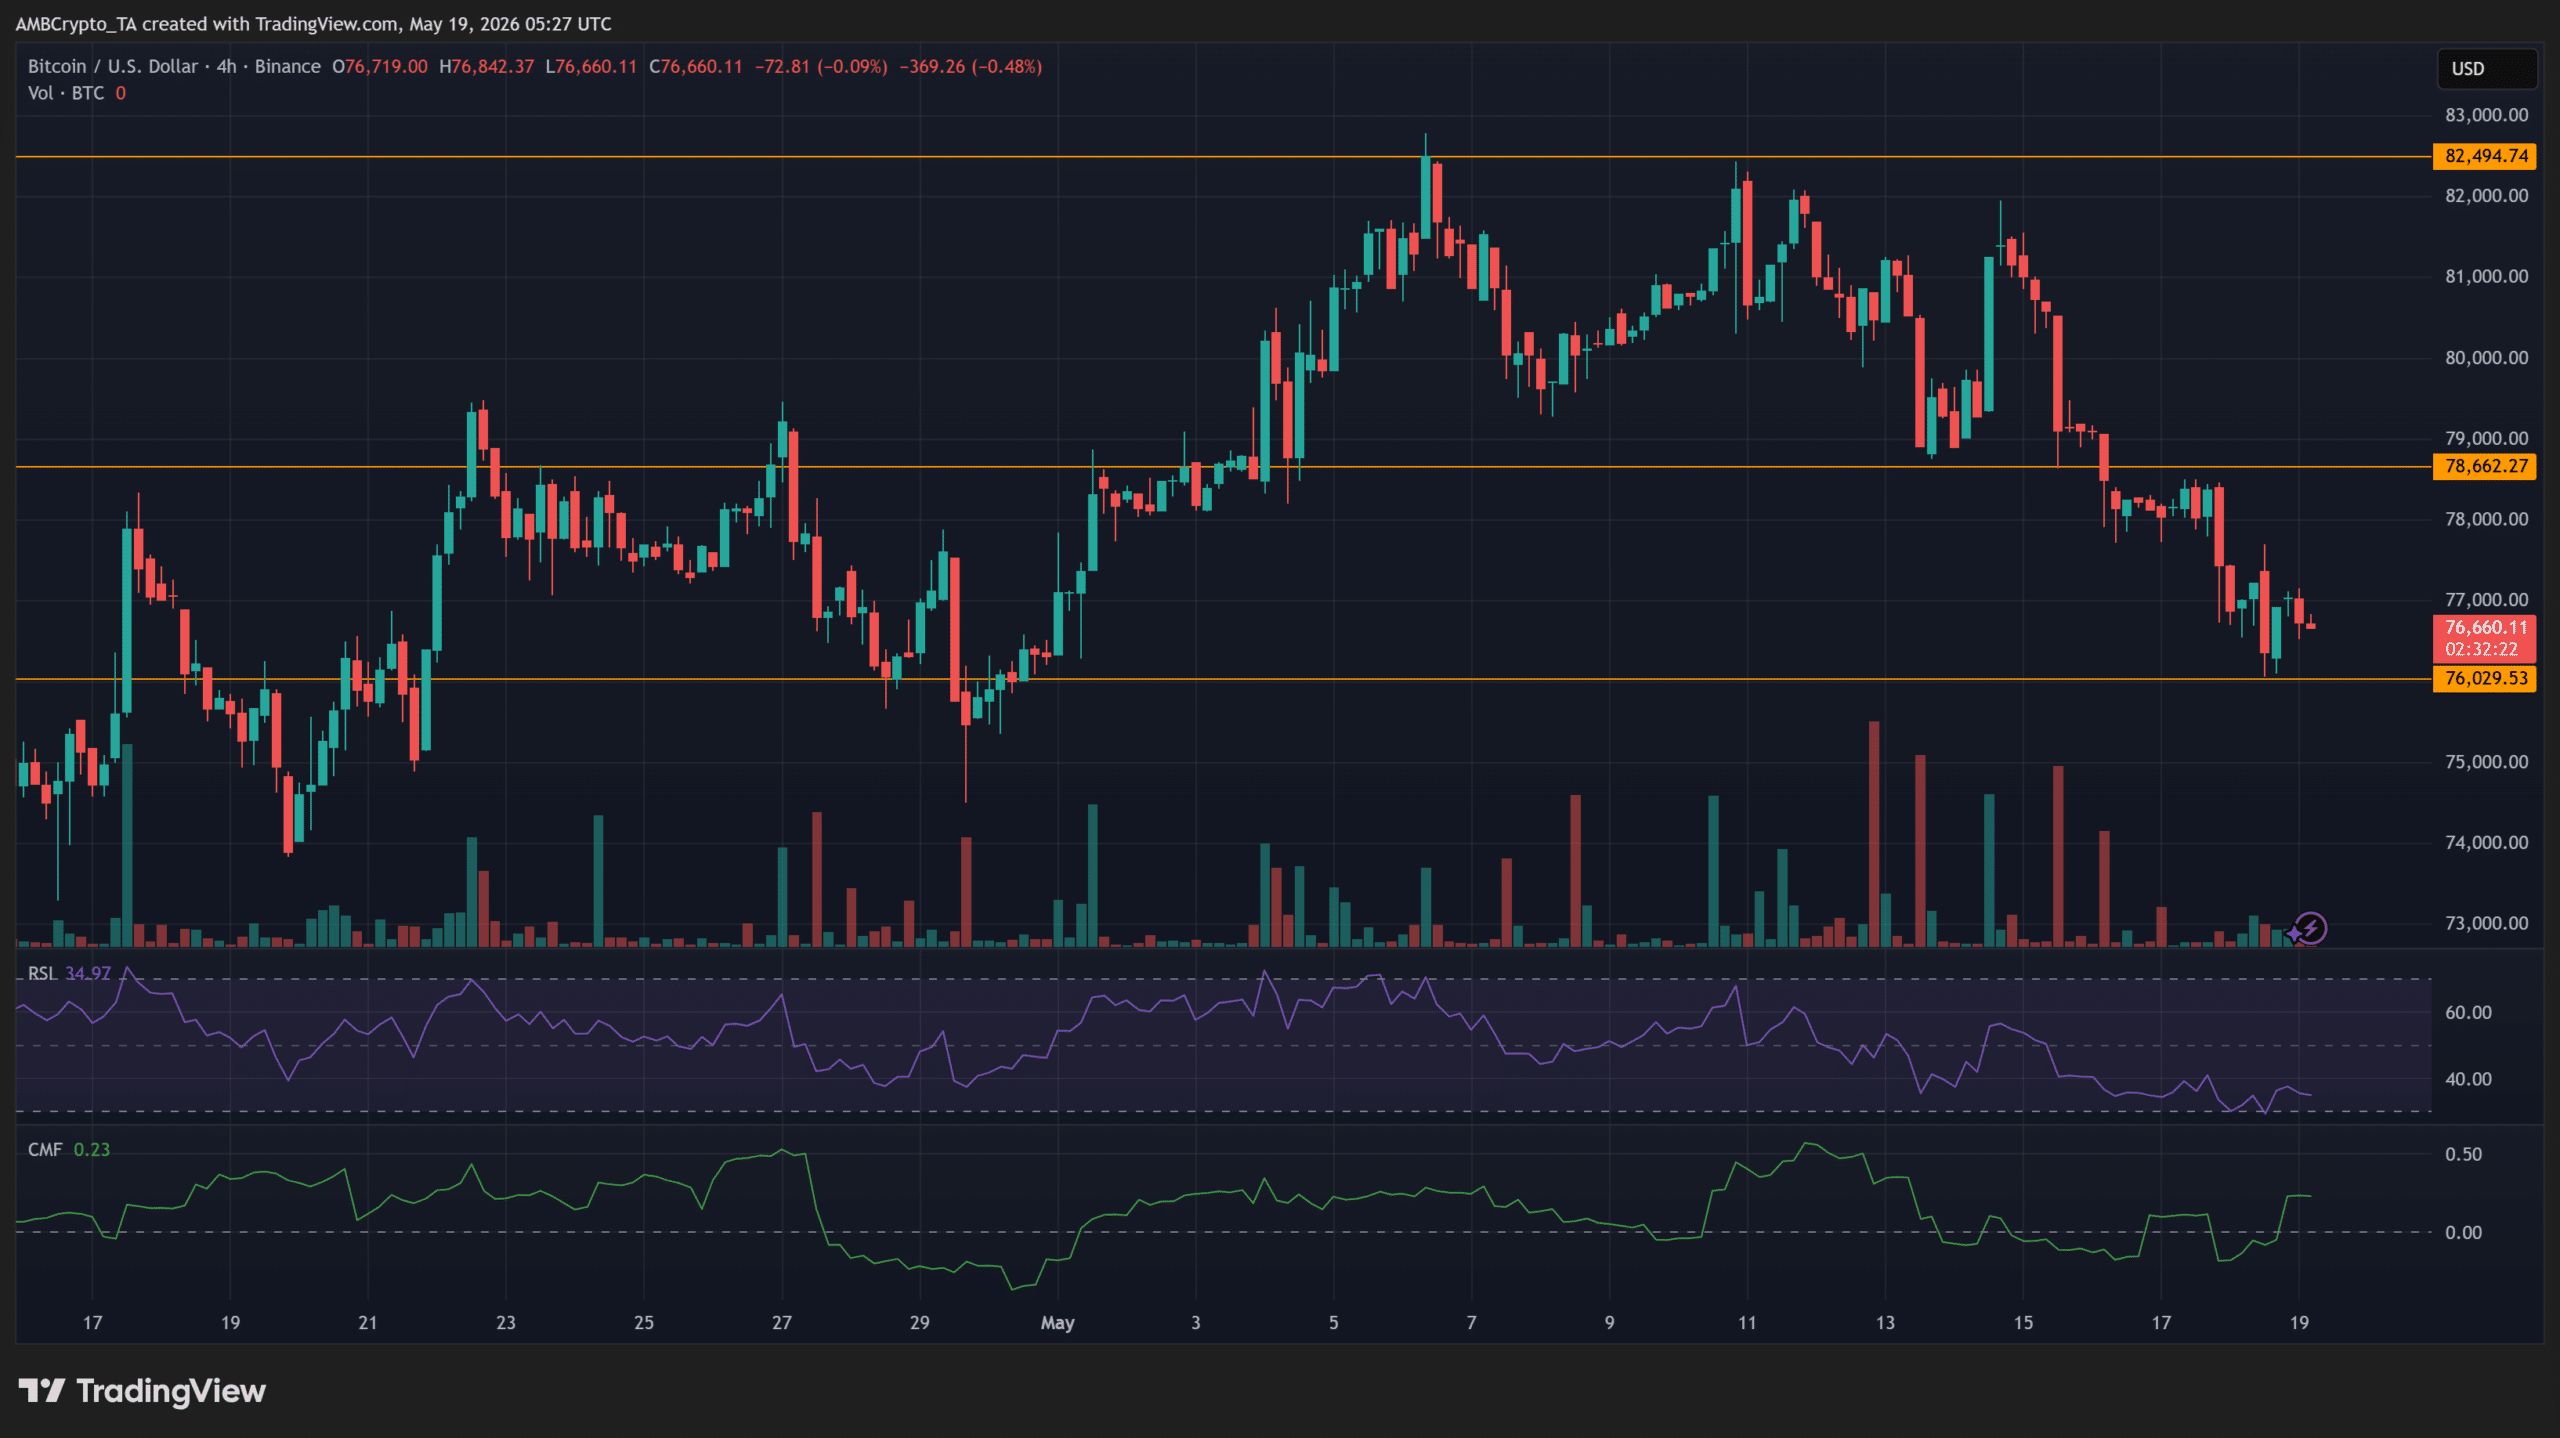The width and height of the screenshot is (2560, 1438).
Task: Click the May label on time axis
Action: tap(1057, 1322)
